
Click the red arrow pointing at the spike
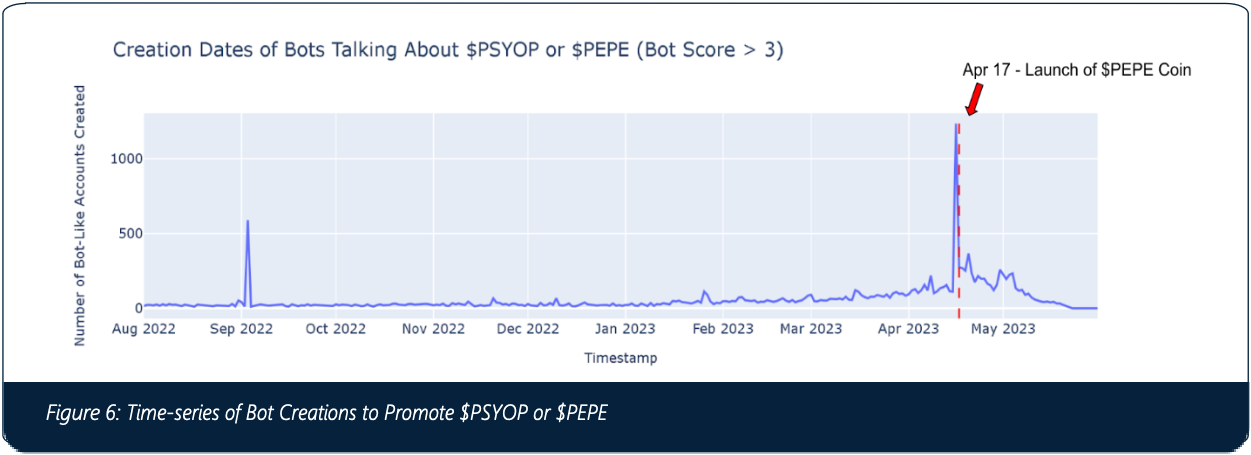click(x=972, y=99)
